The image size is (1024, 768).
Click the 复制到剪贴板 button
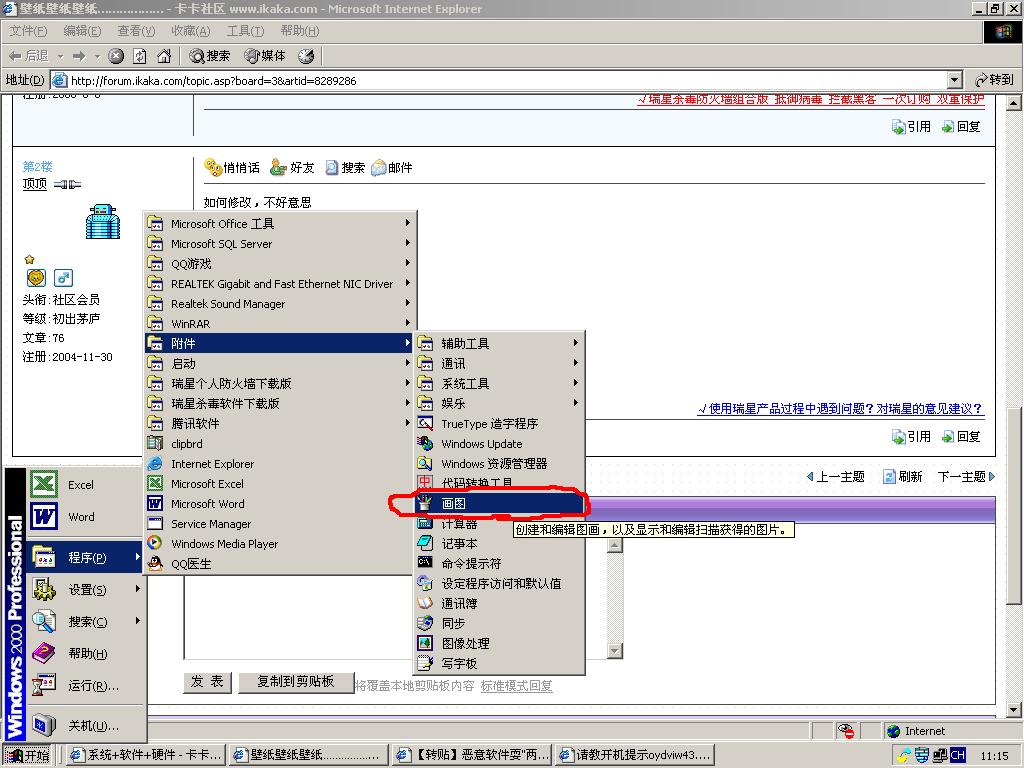click(x=296, y=682)
